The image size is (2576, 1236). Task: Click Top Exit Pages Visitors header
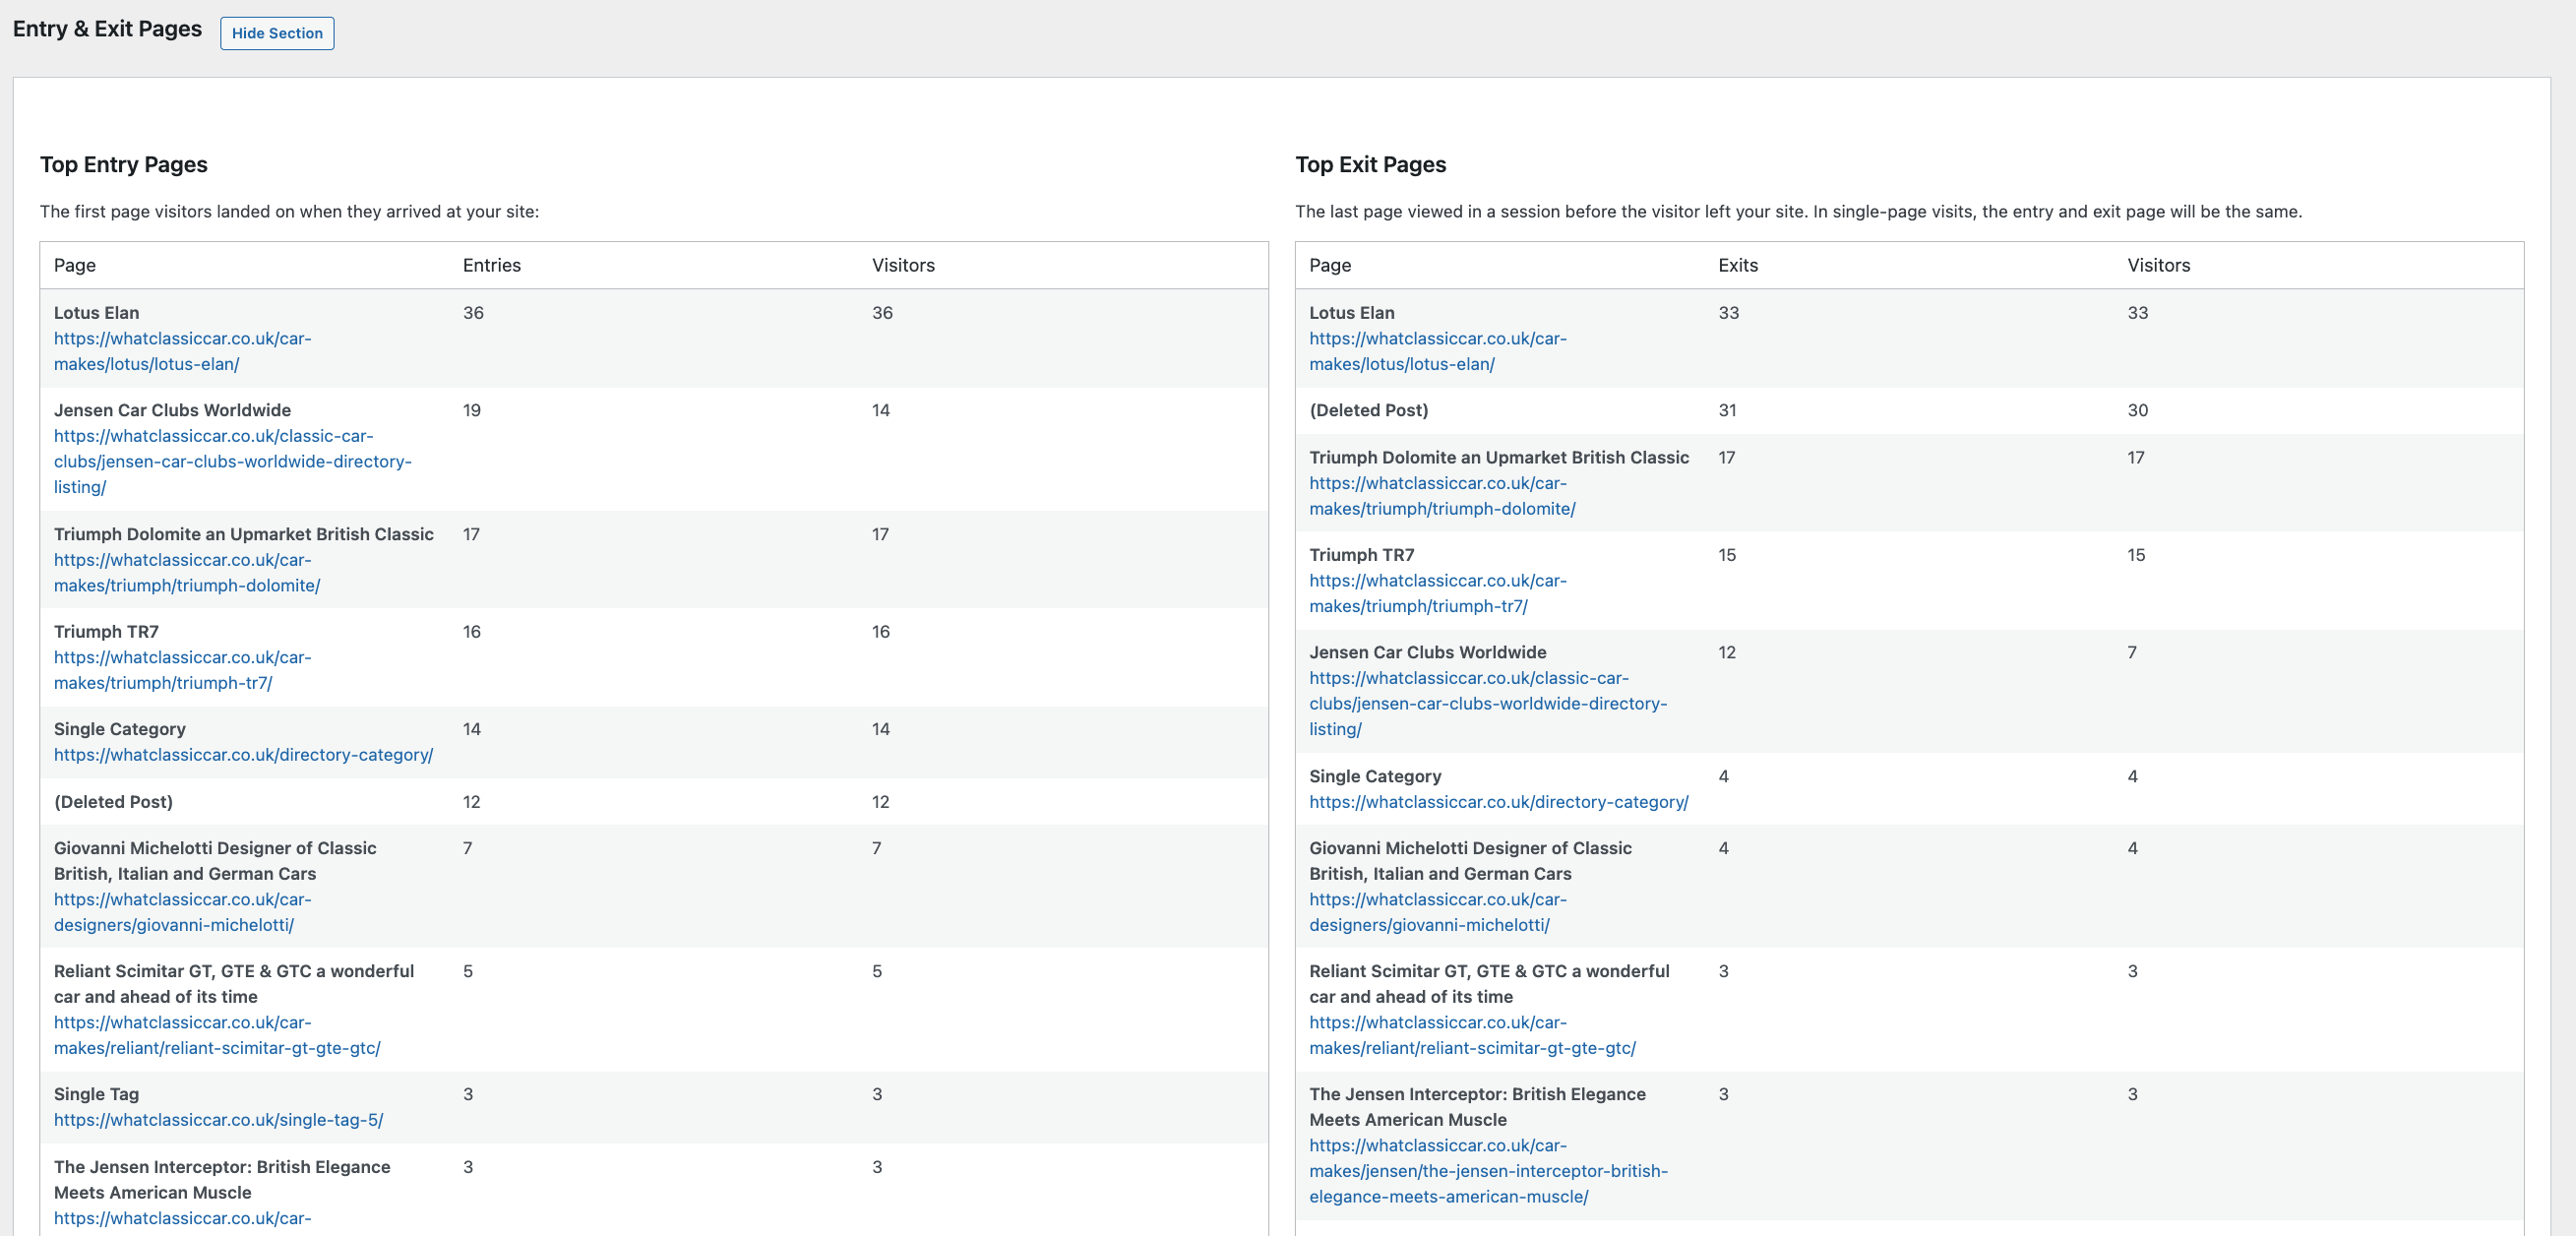pyautogui.click(x=2158, y=265)
